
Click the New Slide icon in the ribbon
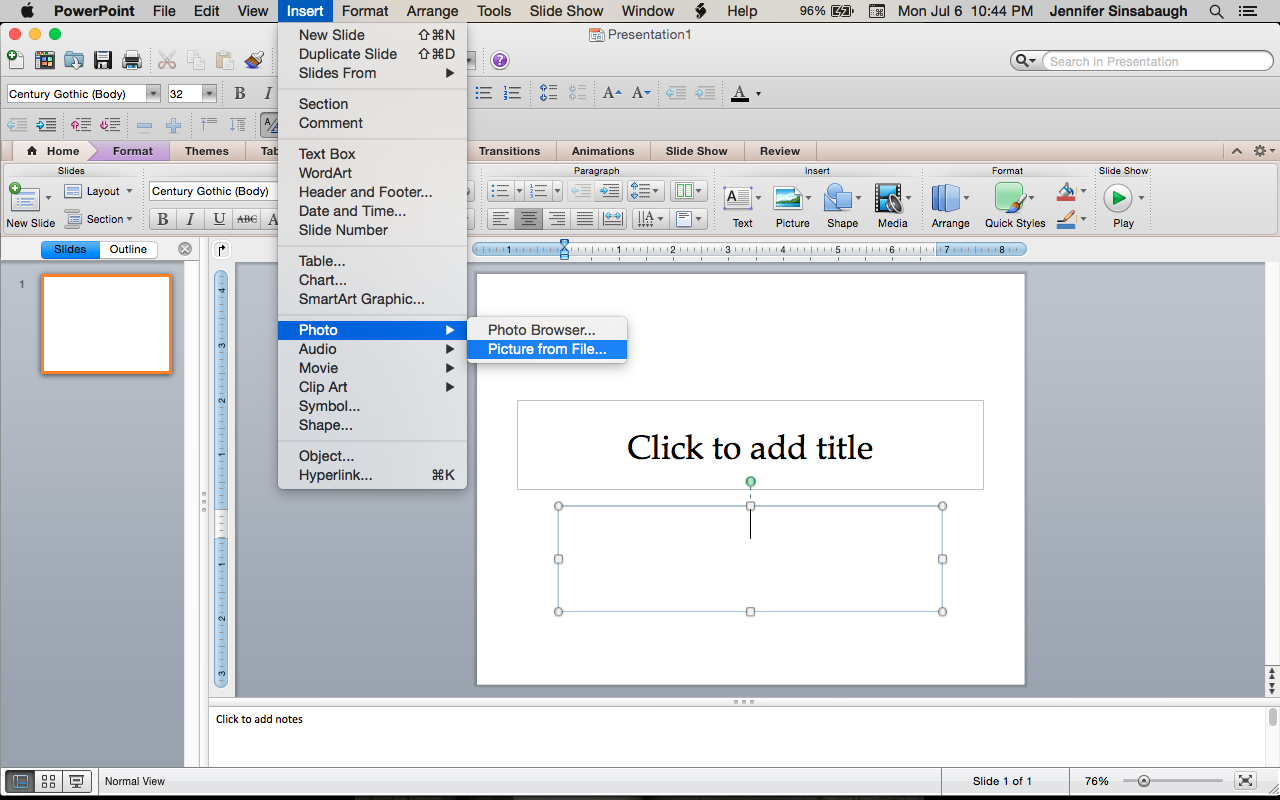pos(24,197)
